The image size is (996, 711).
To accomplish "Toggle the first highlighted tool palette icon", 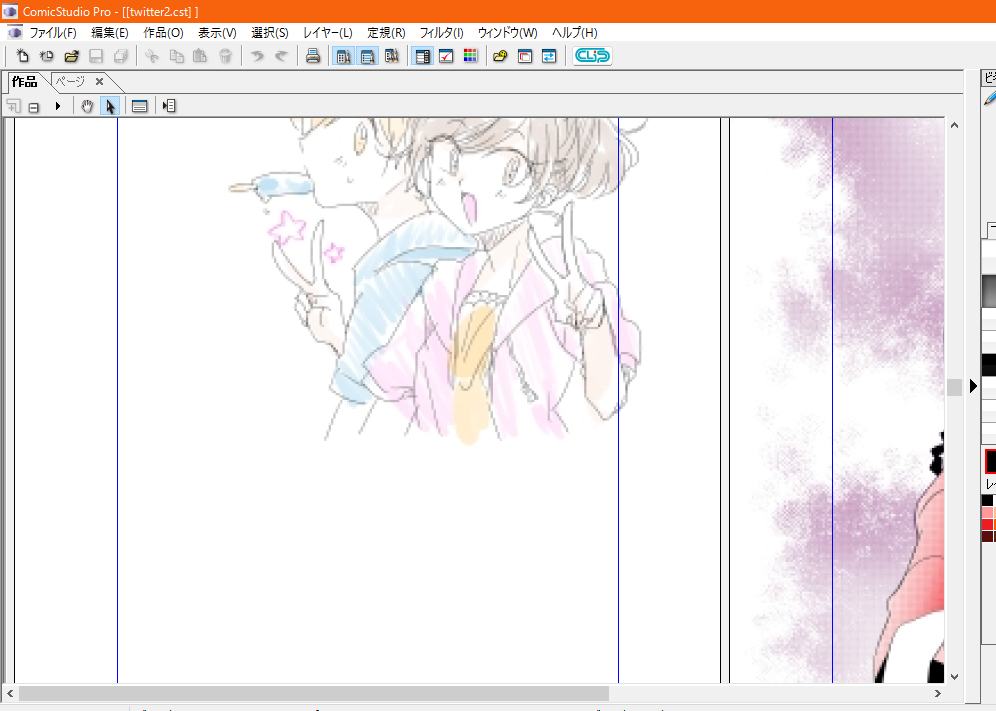I will click(x=344, y=56).
